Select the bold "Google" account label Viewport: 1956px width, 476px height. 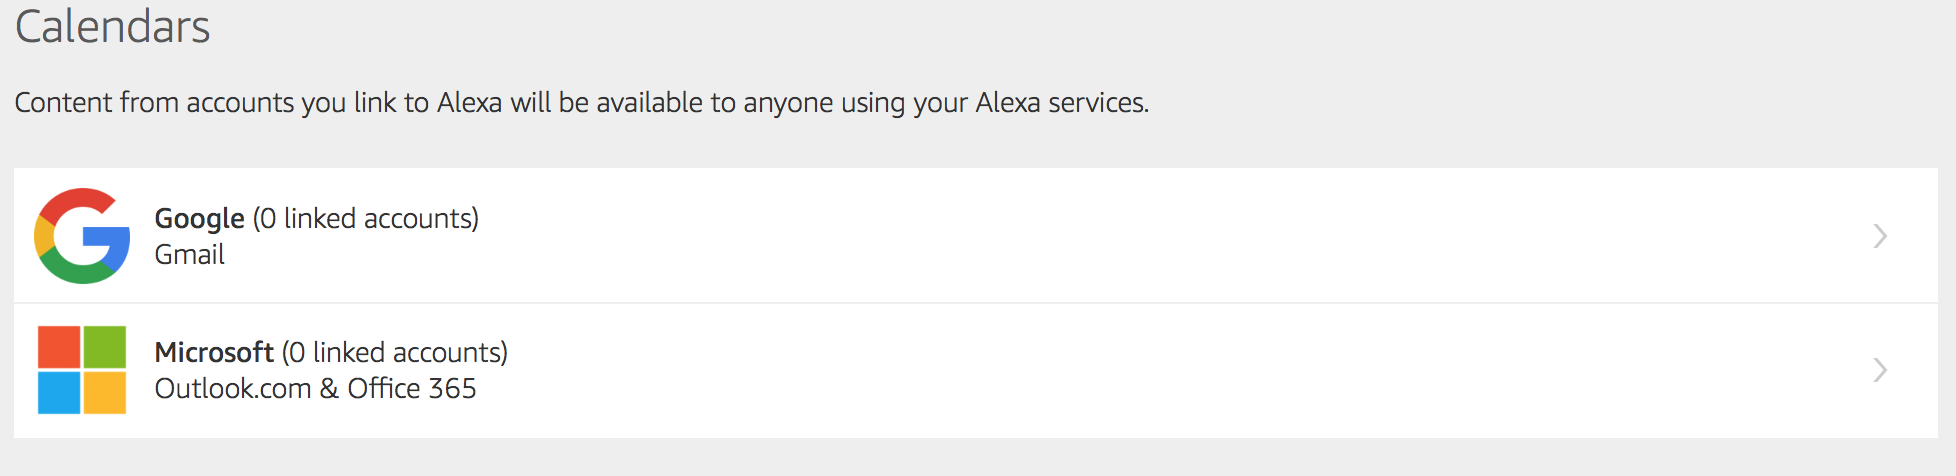[199, 218]
